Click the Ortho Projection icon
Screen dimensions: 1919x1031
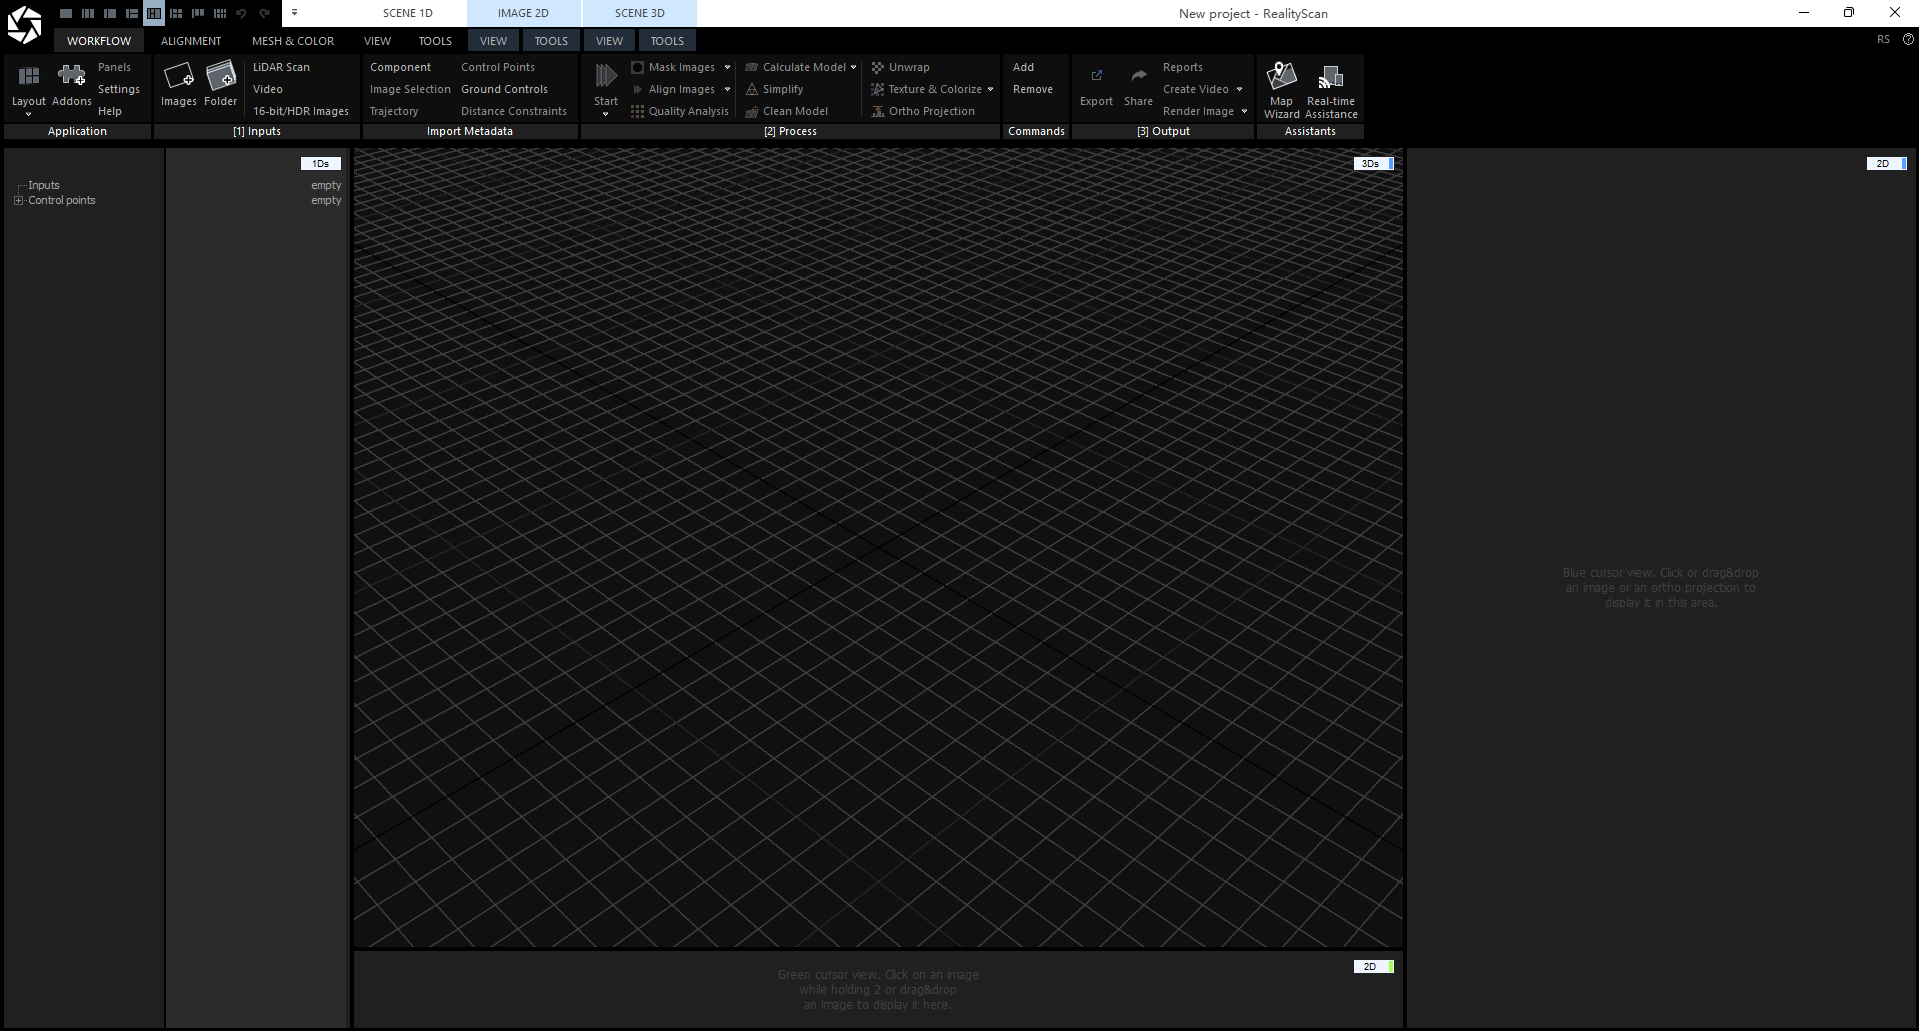877,111
